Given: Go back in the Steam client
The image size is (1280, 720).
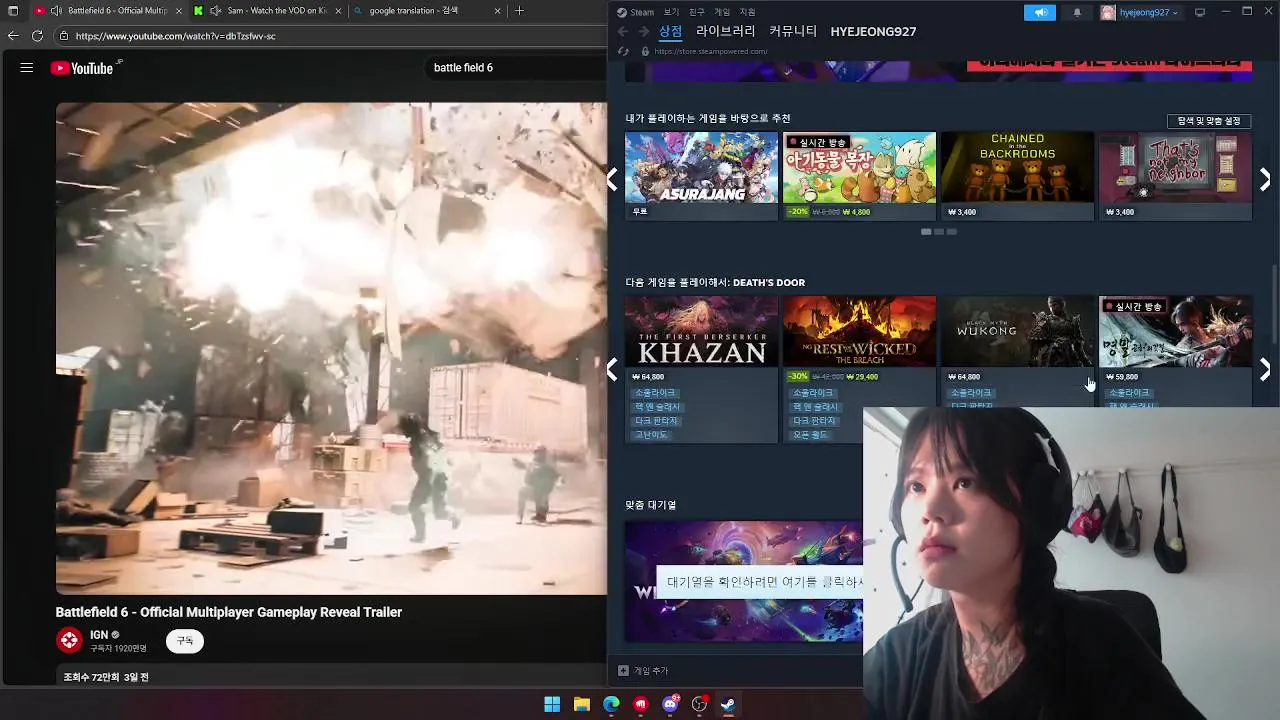Looking at the screenshot, I should [x=623, y=32].
